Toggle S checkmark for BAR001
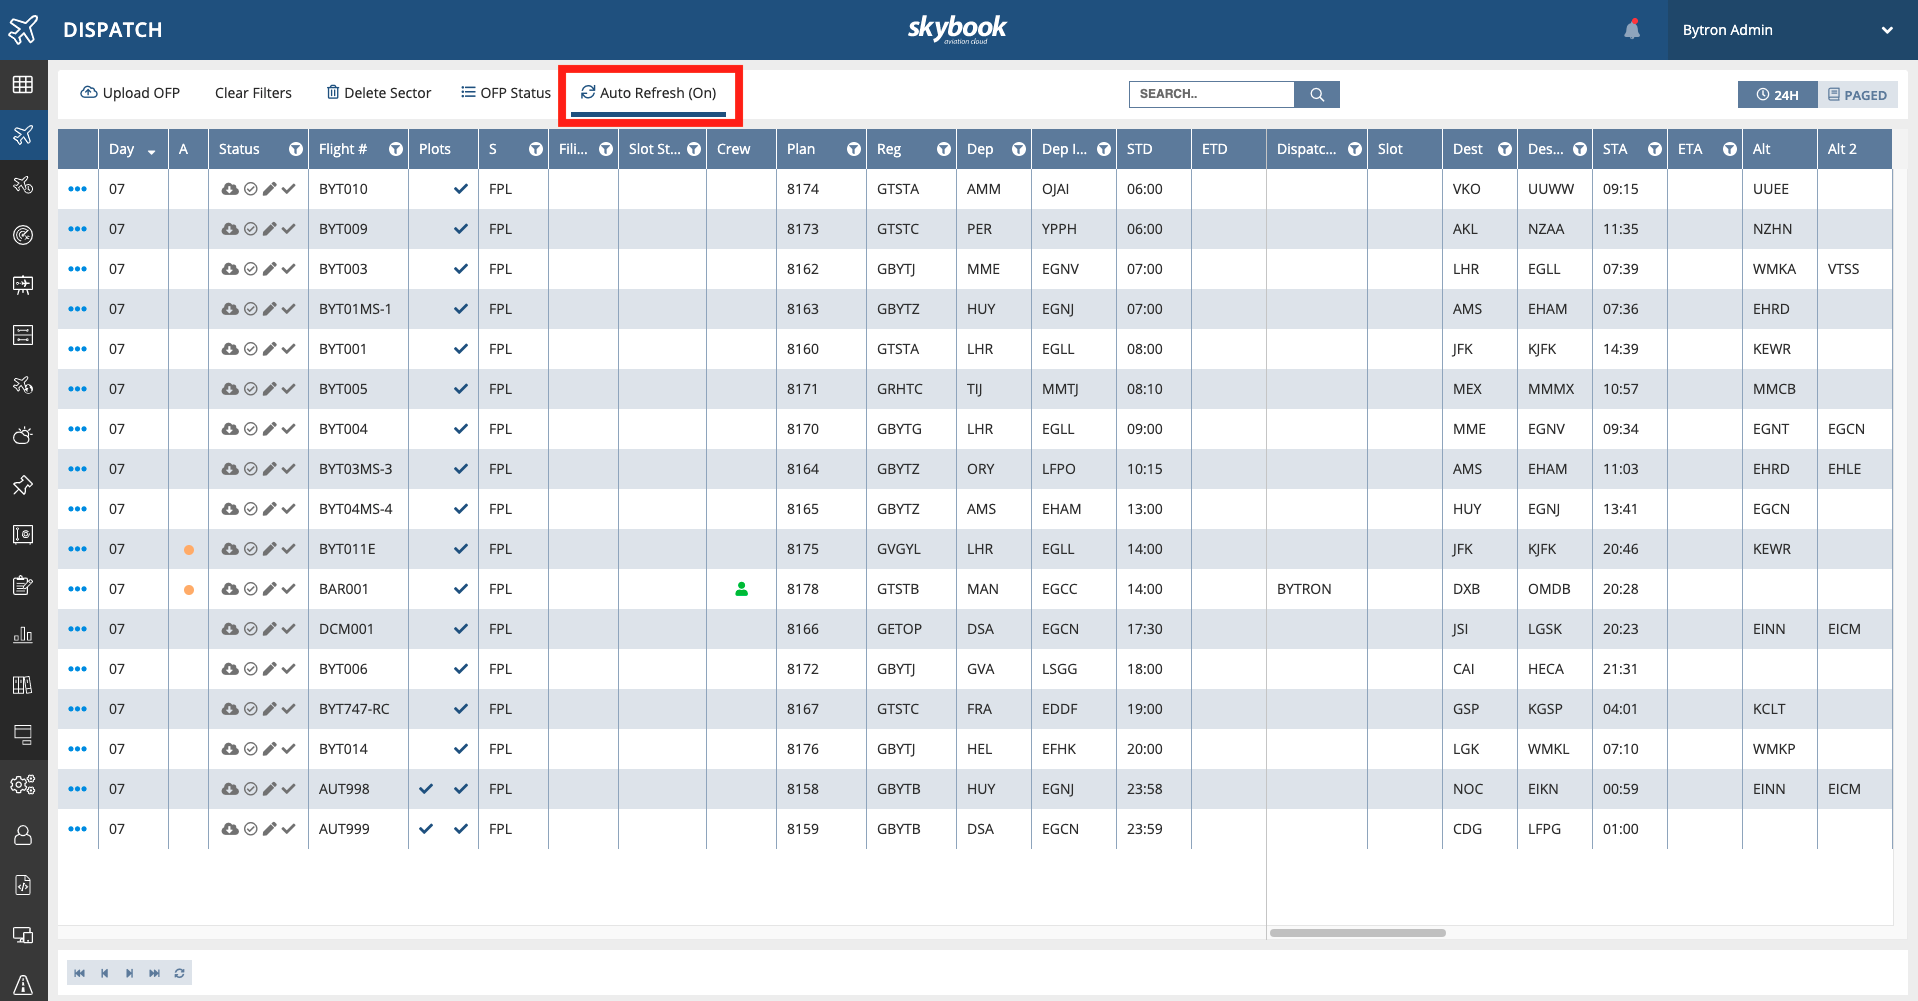Image resolution: width=1918 pixels, height=1001 pixels. tap(461, 589)
